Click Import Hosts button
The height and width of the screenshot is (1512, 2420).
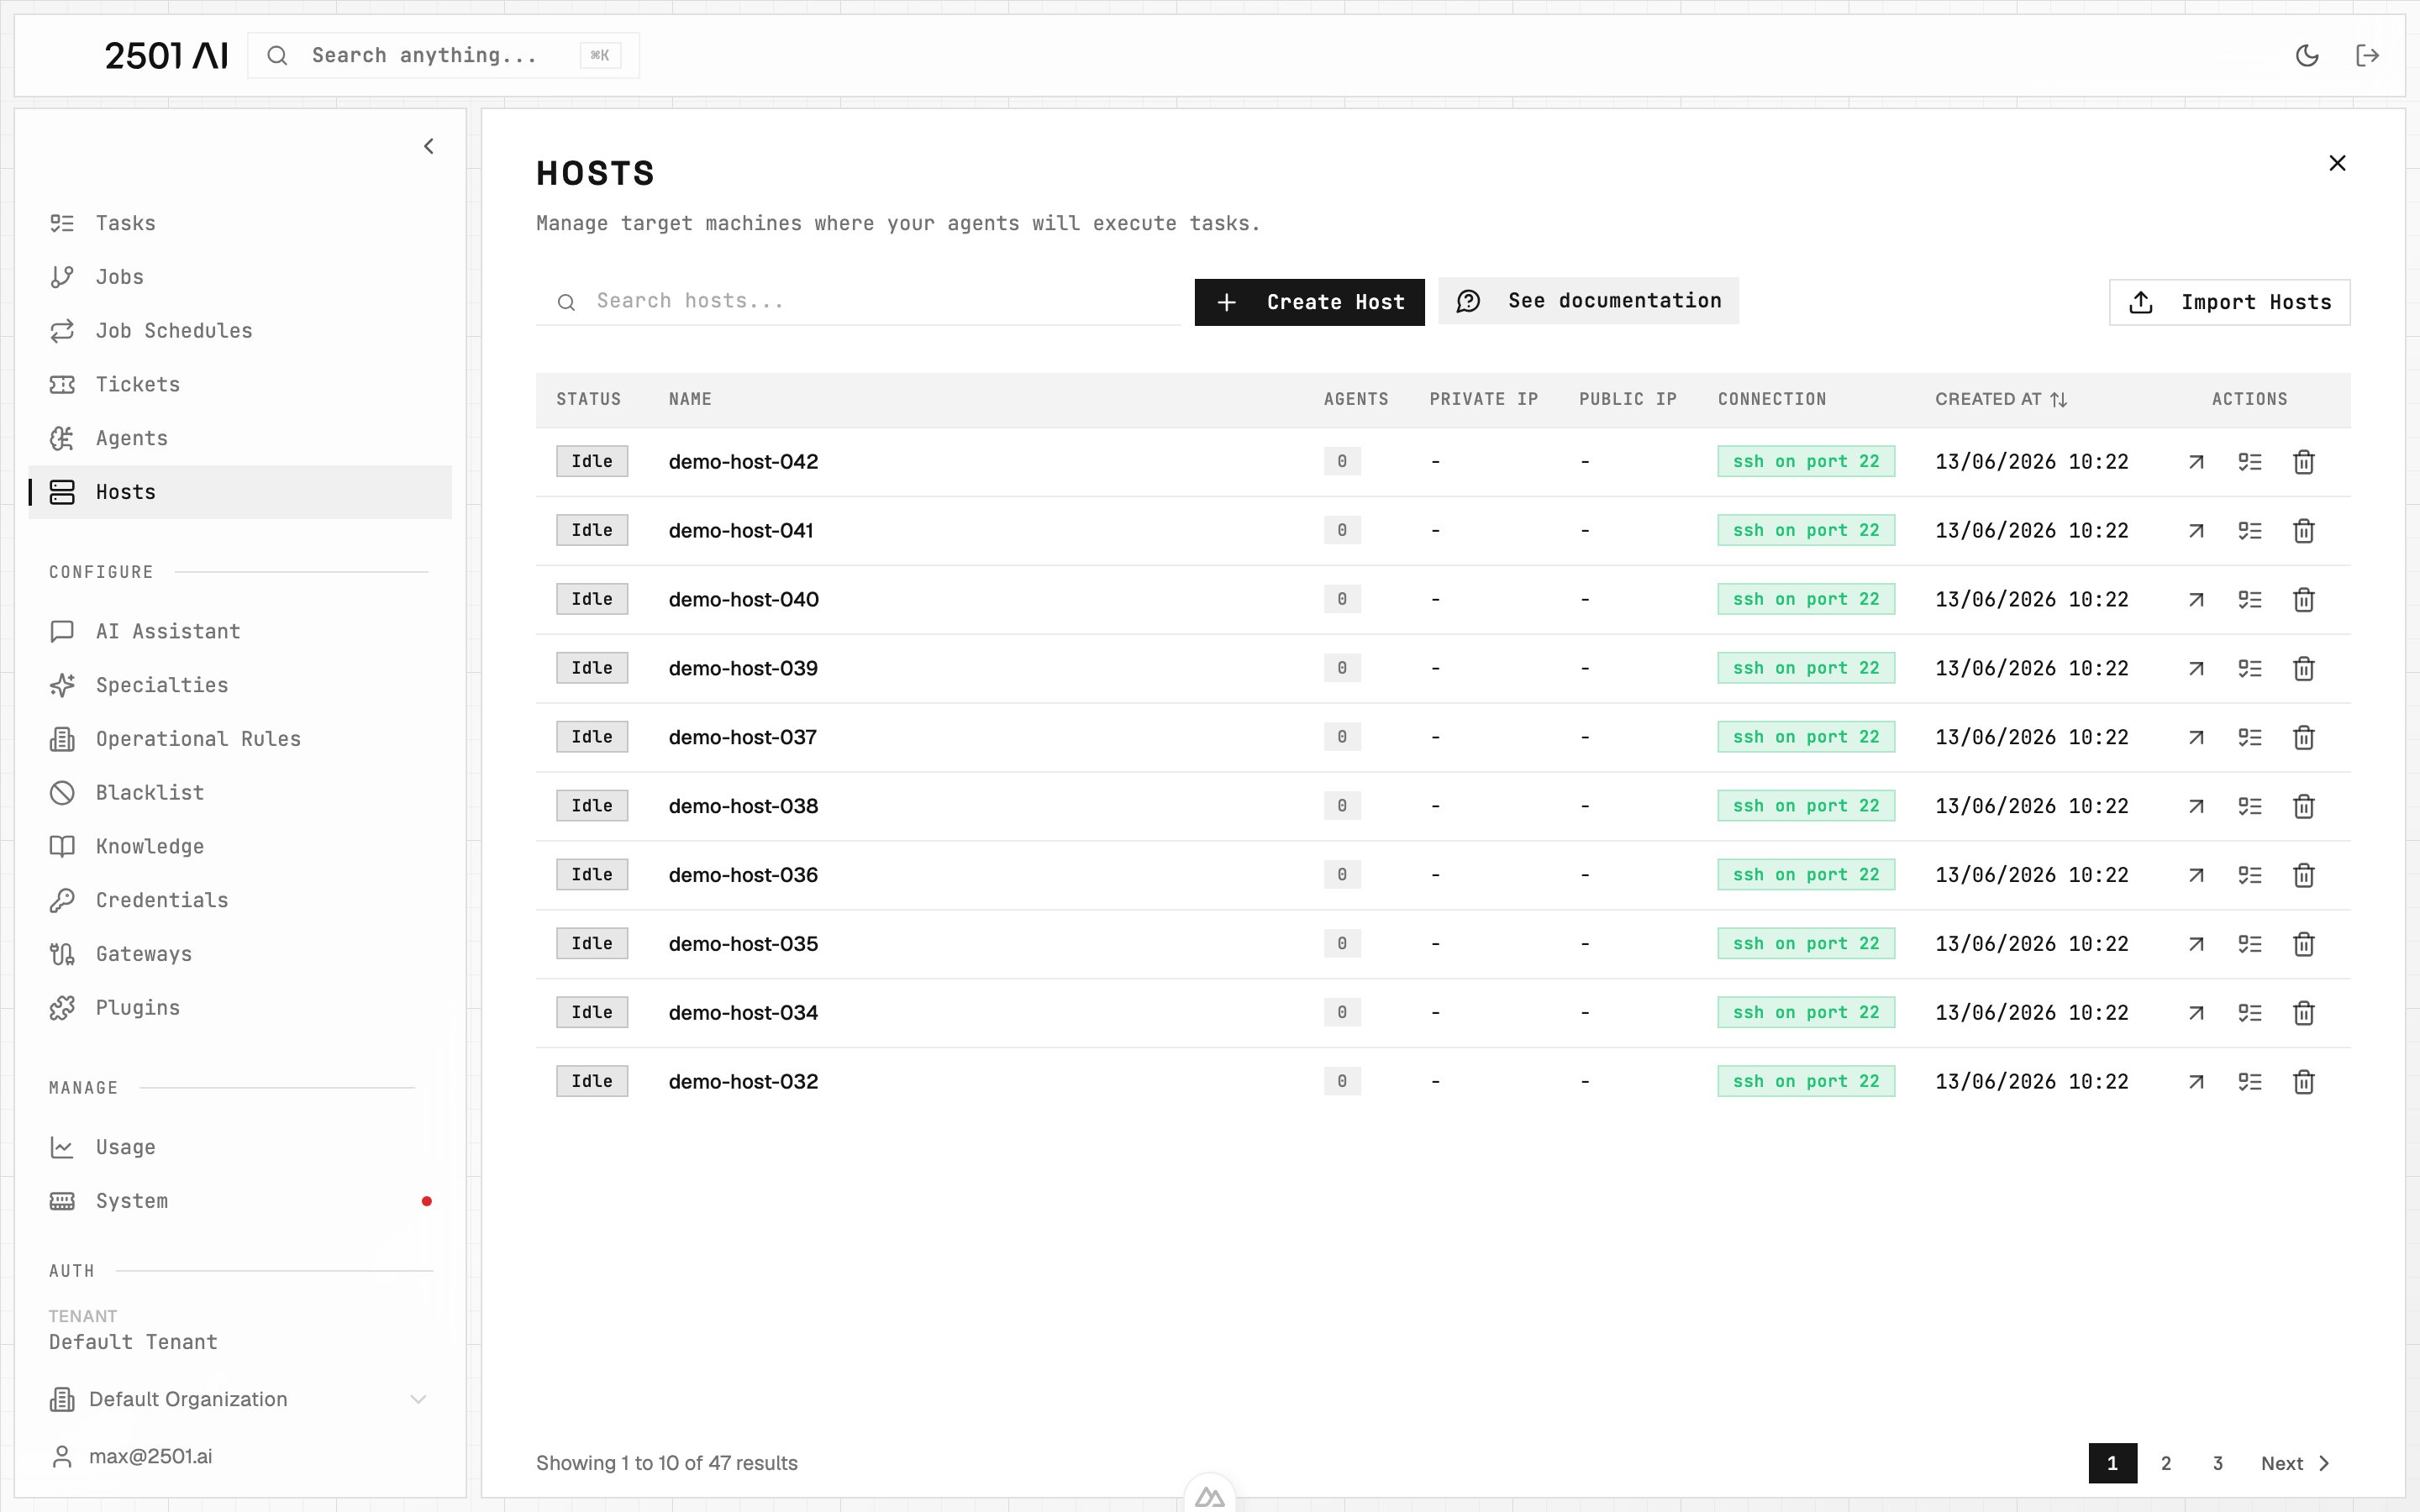point(2229,302)
